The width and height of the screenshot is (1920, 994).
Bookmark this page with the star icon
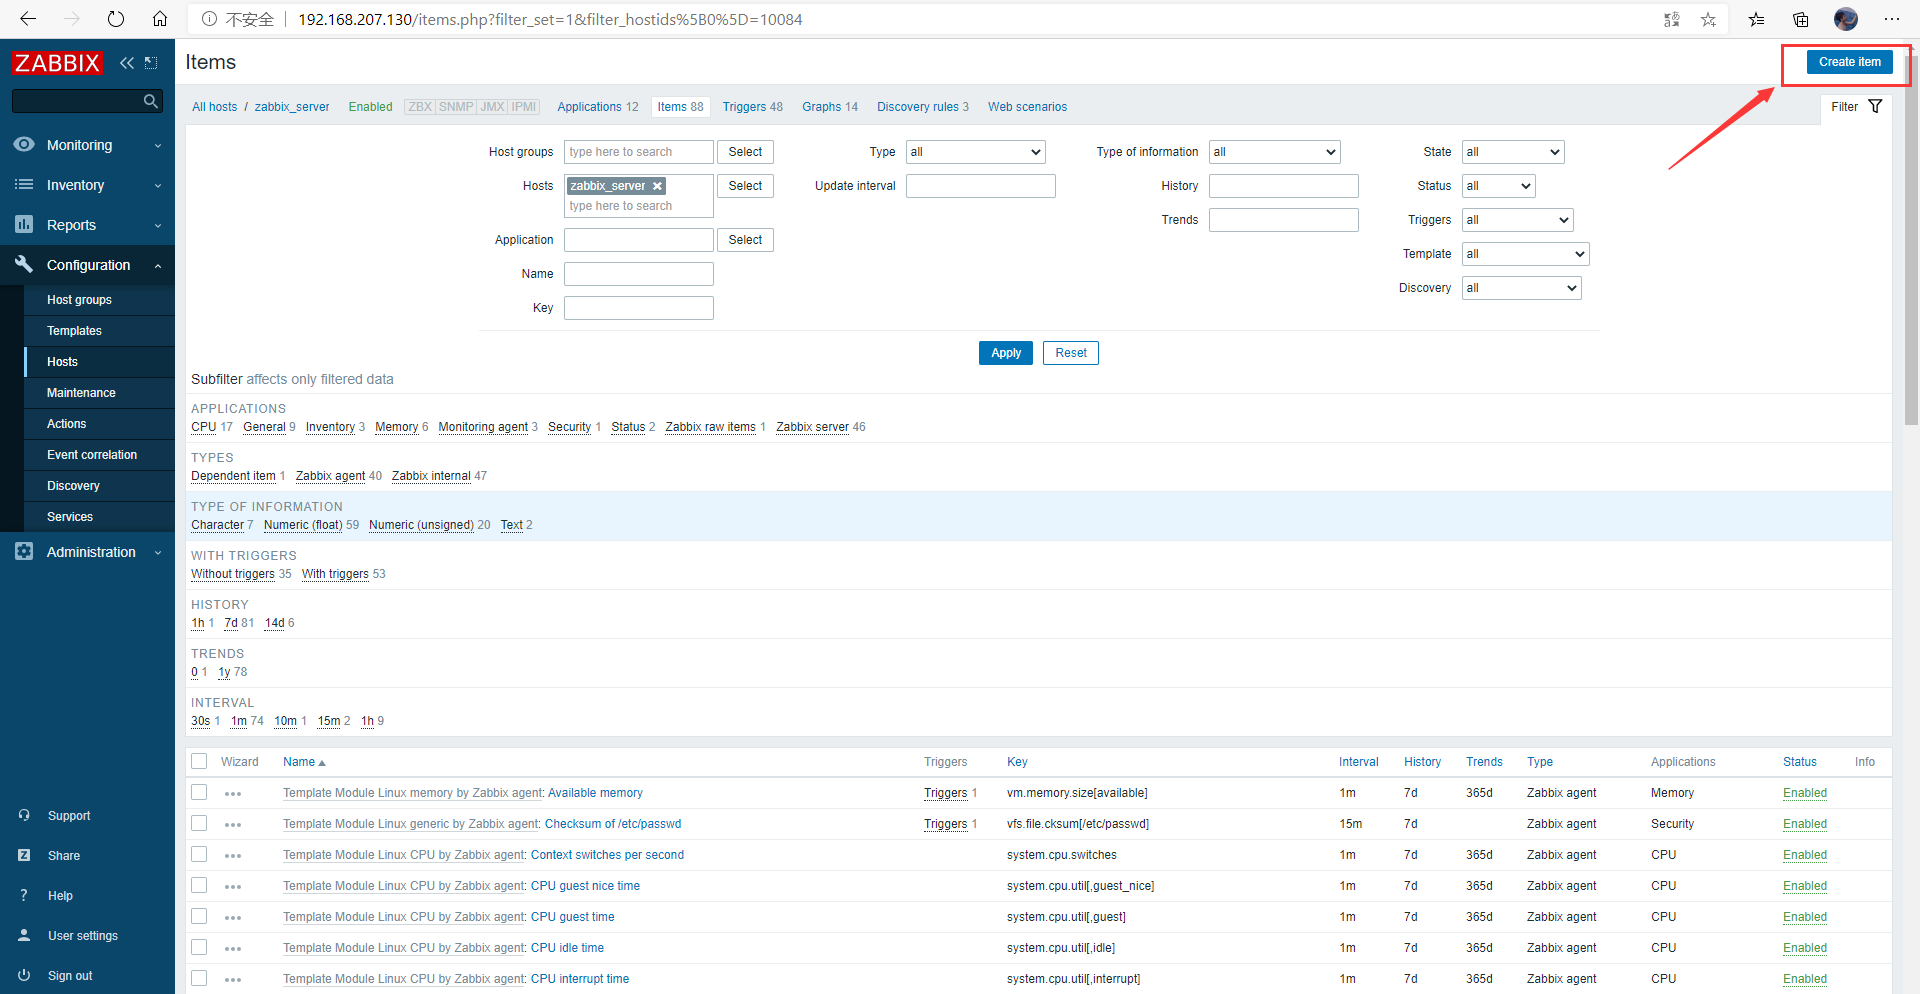pyautogui.click(x=1708, y=19)
